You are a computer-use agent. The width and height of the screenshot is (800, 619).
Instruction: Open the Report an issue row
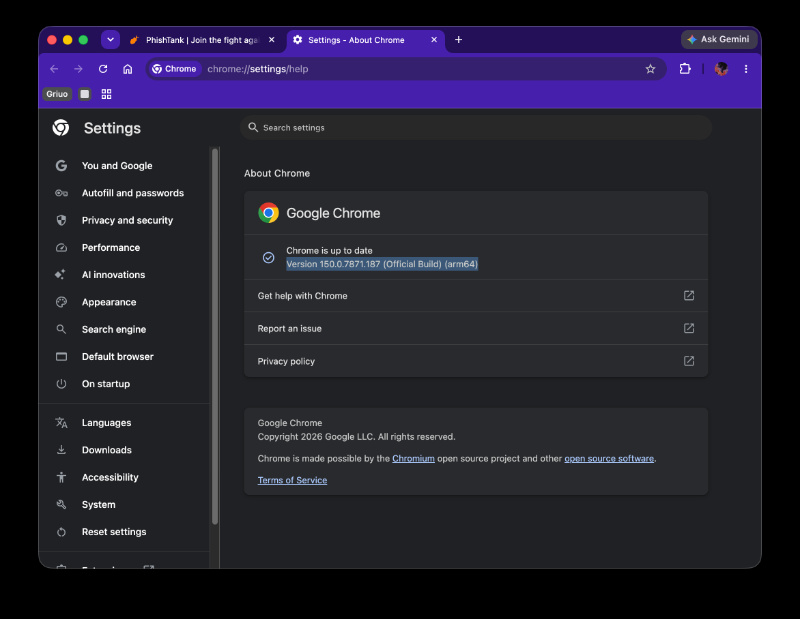476,329
